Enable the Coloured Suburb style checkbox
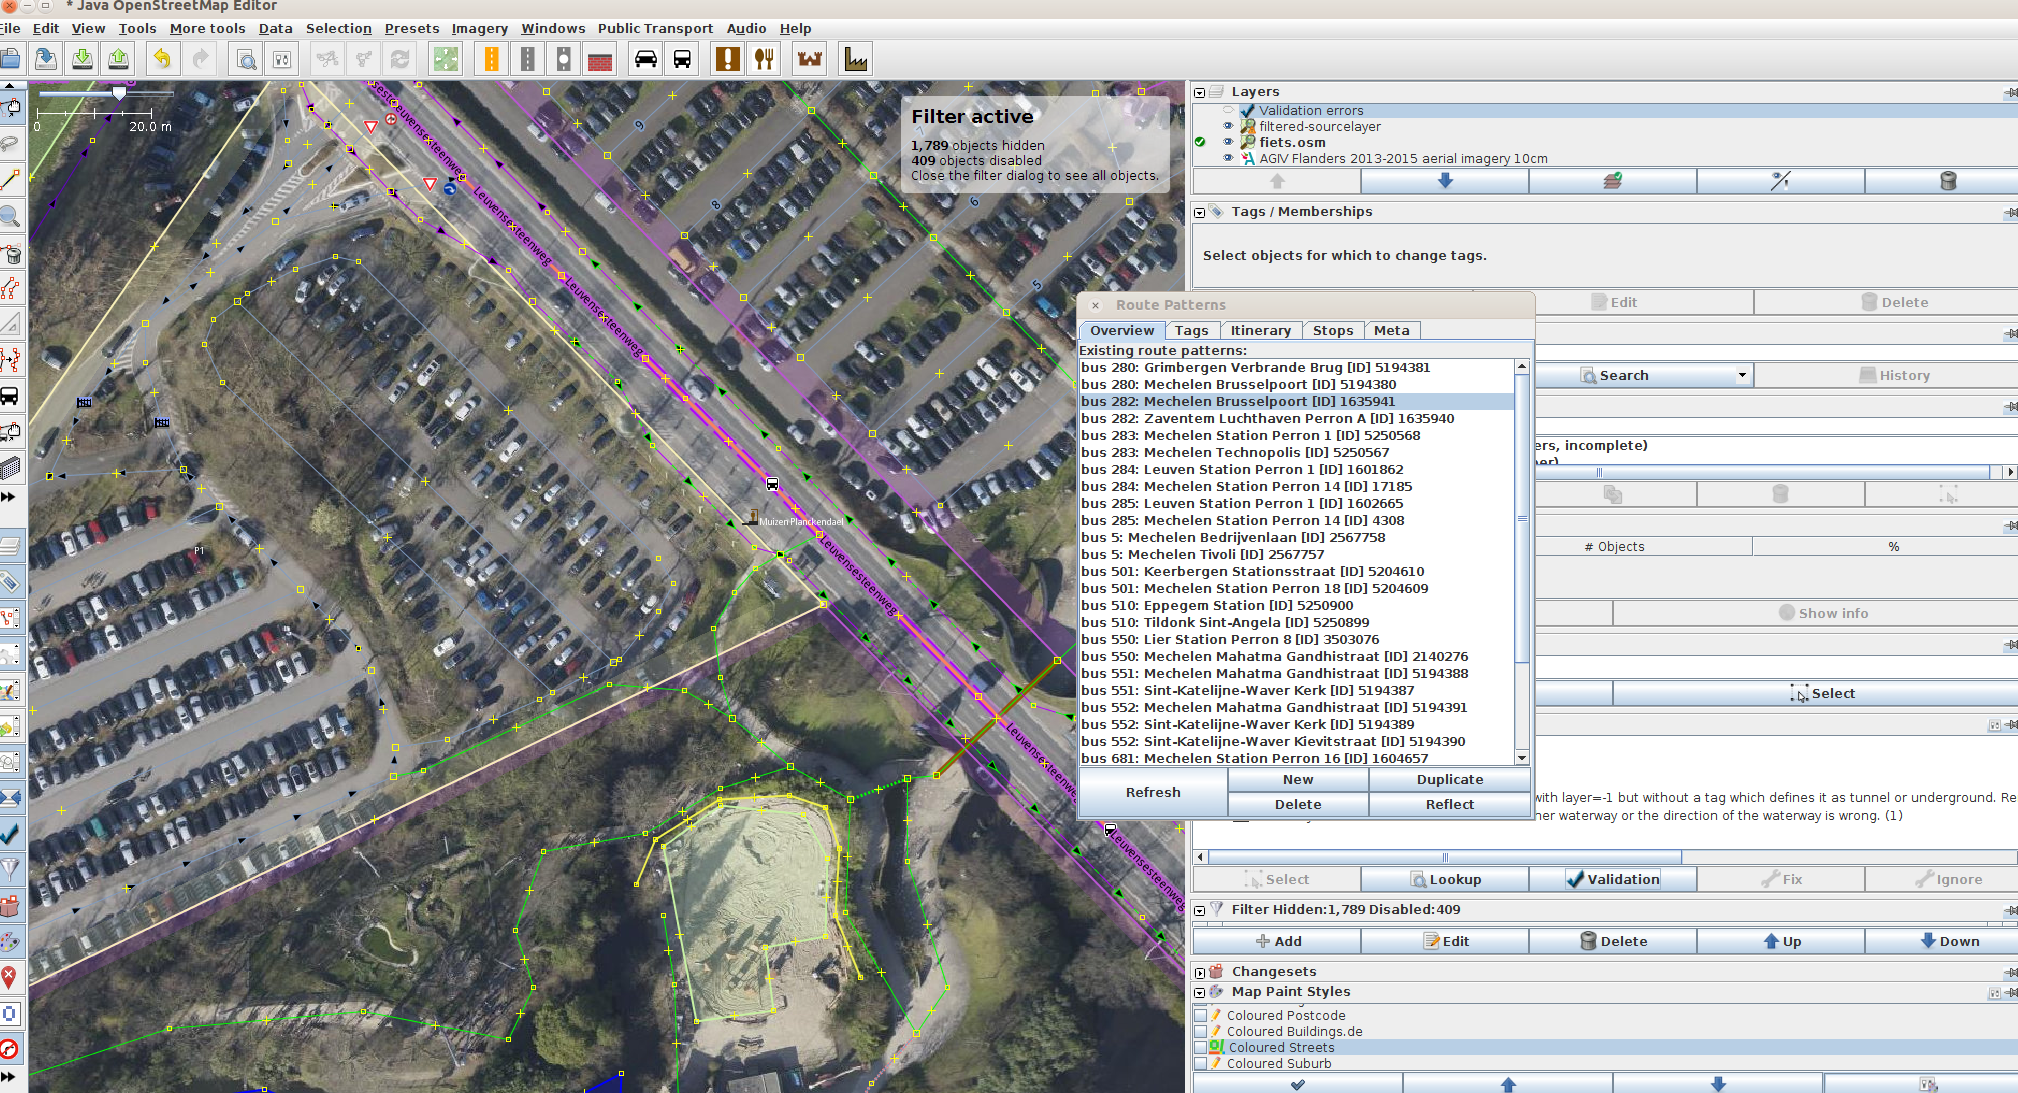Viewport: 2018px width, 1093px height. pyautogui.click(x=1201, y=1063)
